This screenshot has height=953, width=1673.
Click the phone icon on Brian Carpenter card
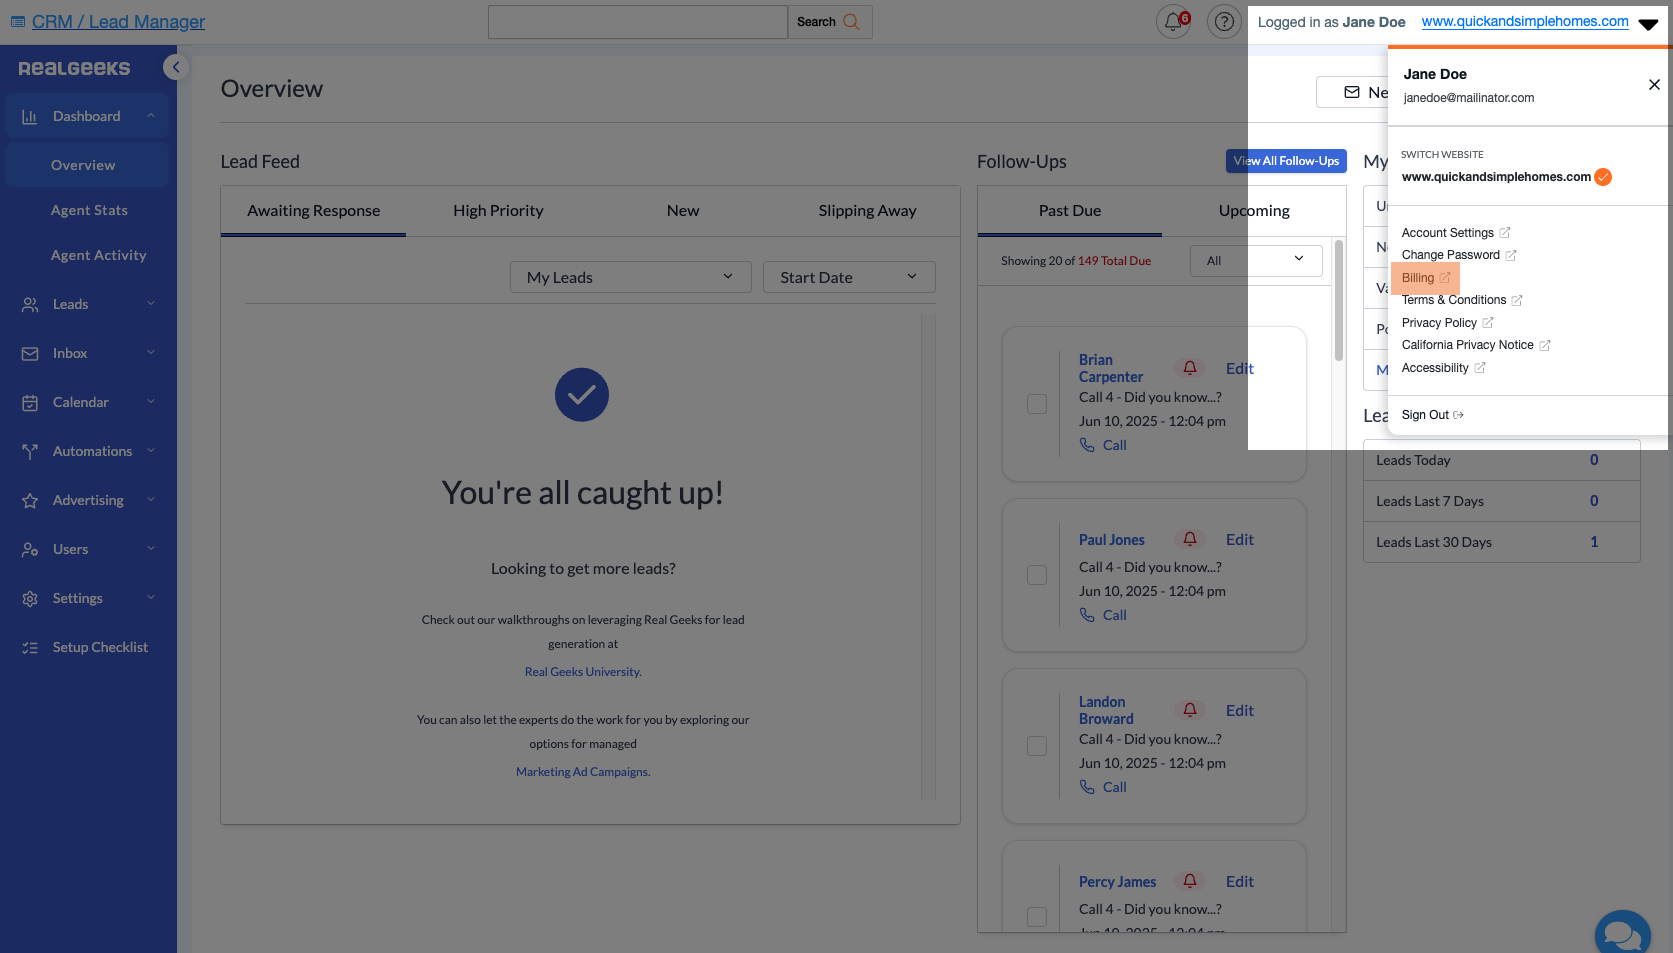[1087, 445]
